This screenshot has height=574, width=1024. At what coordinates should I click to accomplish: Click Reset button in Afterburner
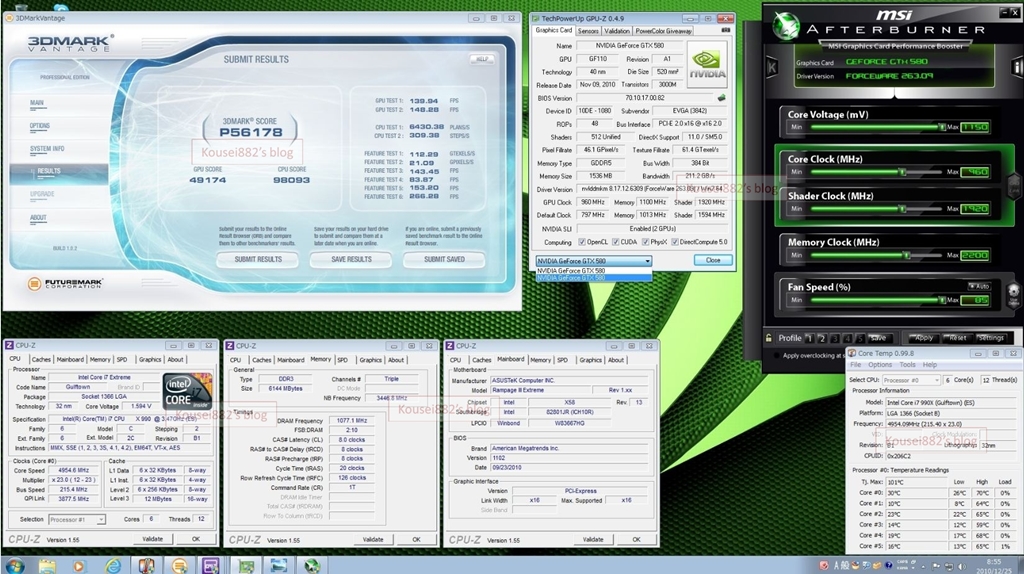957,338
